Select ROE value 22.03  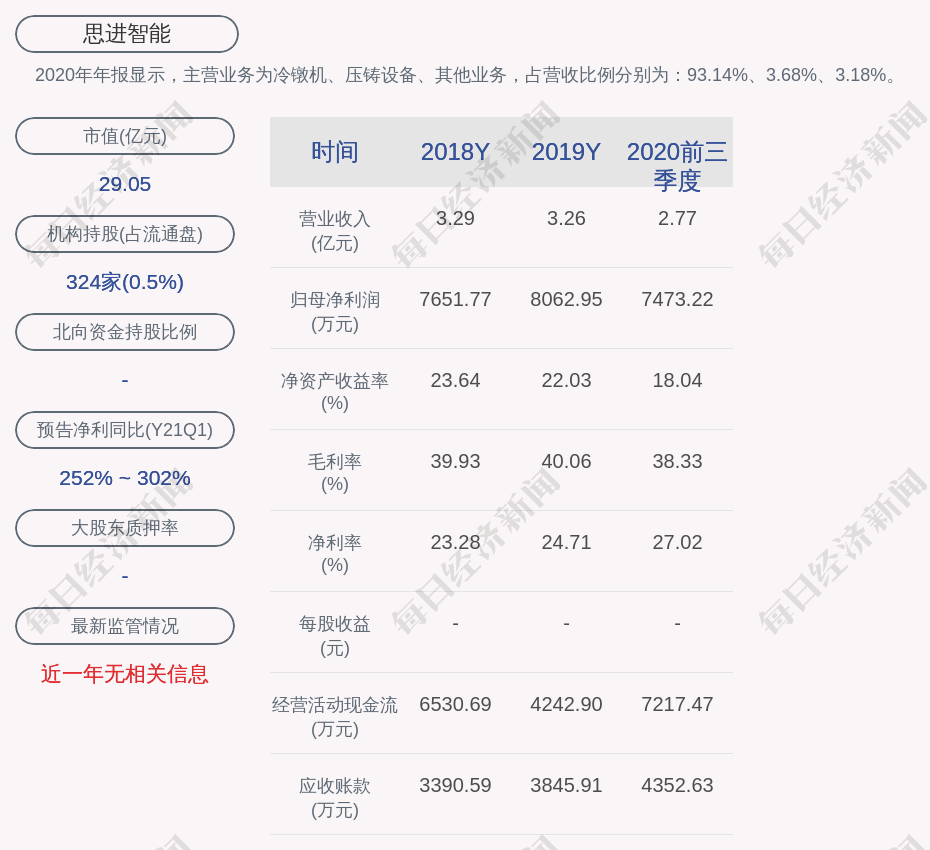click(566, 380)
